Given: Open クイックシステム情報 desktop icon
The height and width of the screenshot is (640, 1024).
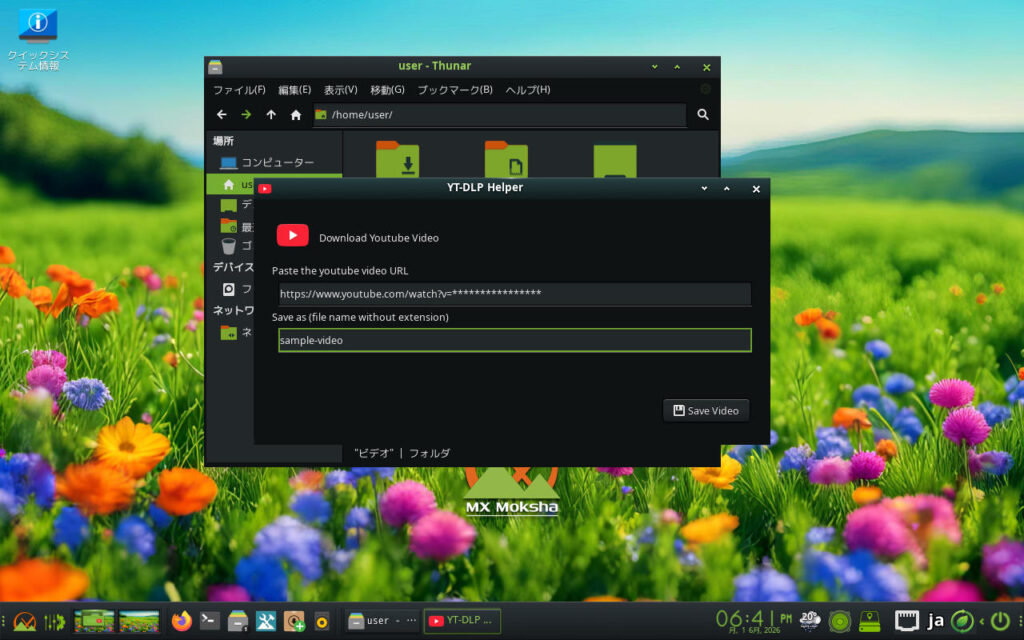Looking at the screenshot, I should (x=38, y=39).
